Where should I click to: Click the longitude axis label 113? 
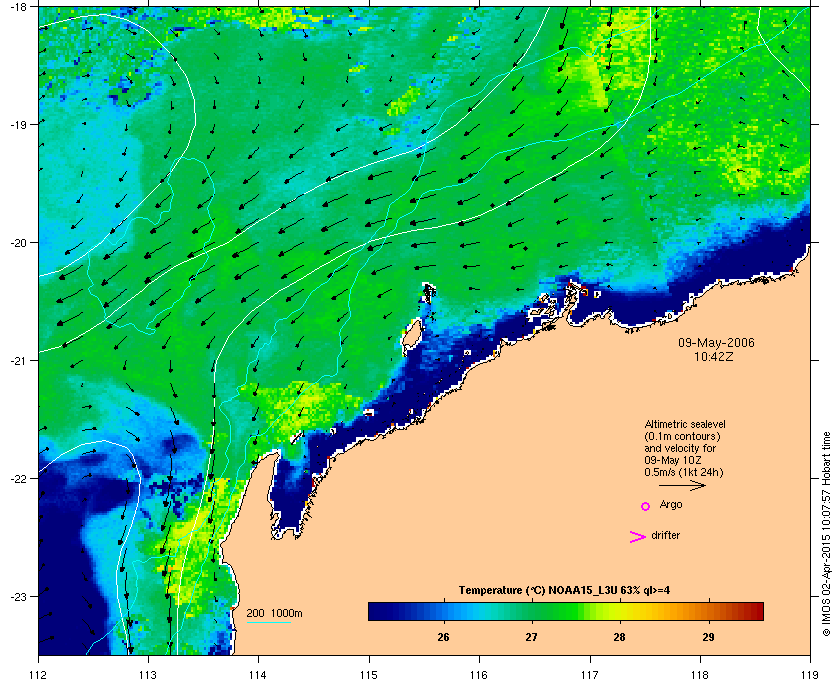[x=148, y=675]
